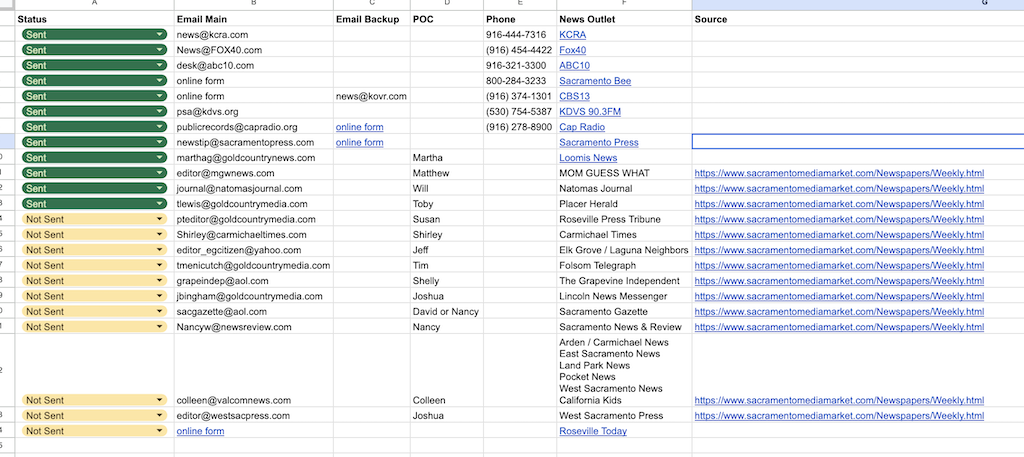
Task: Open Status dropdown for news@kcra.com row
Action: click(x=159, y=34)
